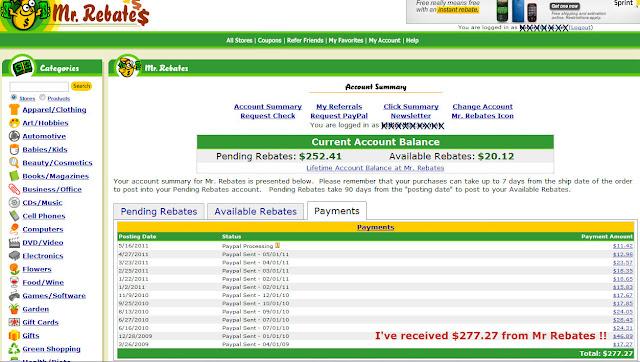Open the Mr. Rebates Icon link
The image size is (640, 362).
click(x=482, y=116)
